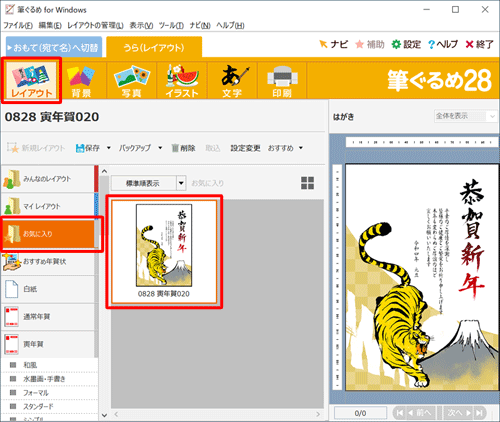Click 前へ previous page button
This screenshot has width=500, height=422.
(420, 413)
